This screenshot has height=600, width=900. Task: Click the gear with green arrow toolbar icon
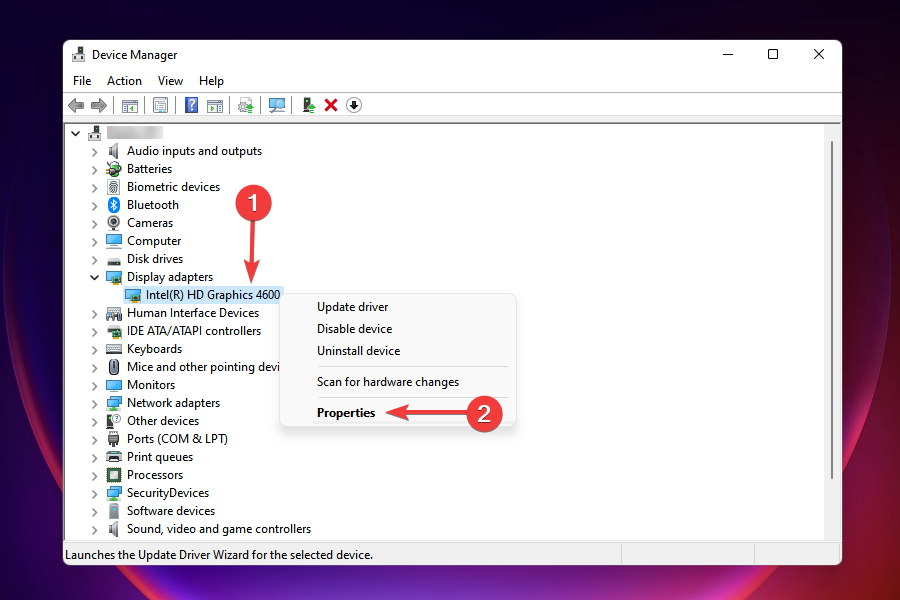tap(246, 106)
